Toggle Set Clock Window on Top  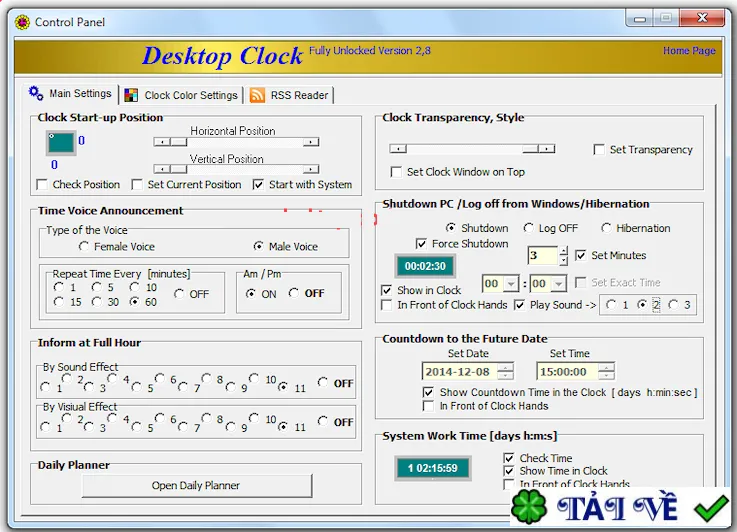click(396, 172)
